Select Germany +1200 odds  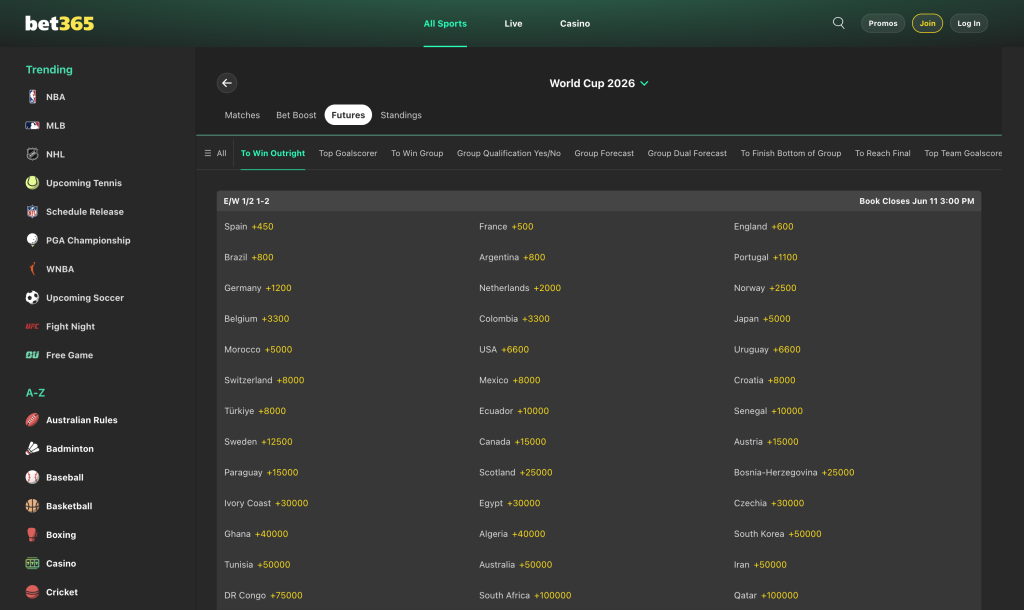click(x=258, y=288)
